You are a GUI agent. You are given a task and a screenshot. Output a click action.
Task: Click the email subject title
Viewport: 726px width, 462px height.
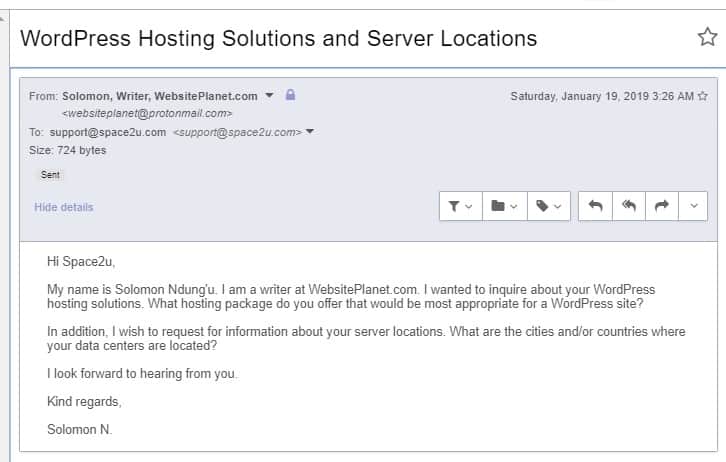[278, 38]
